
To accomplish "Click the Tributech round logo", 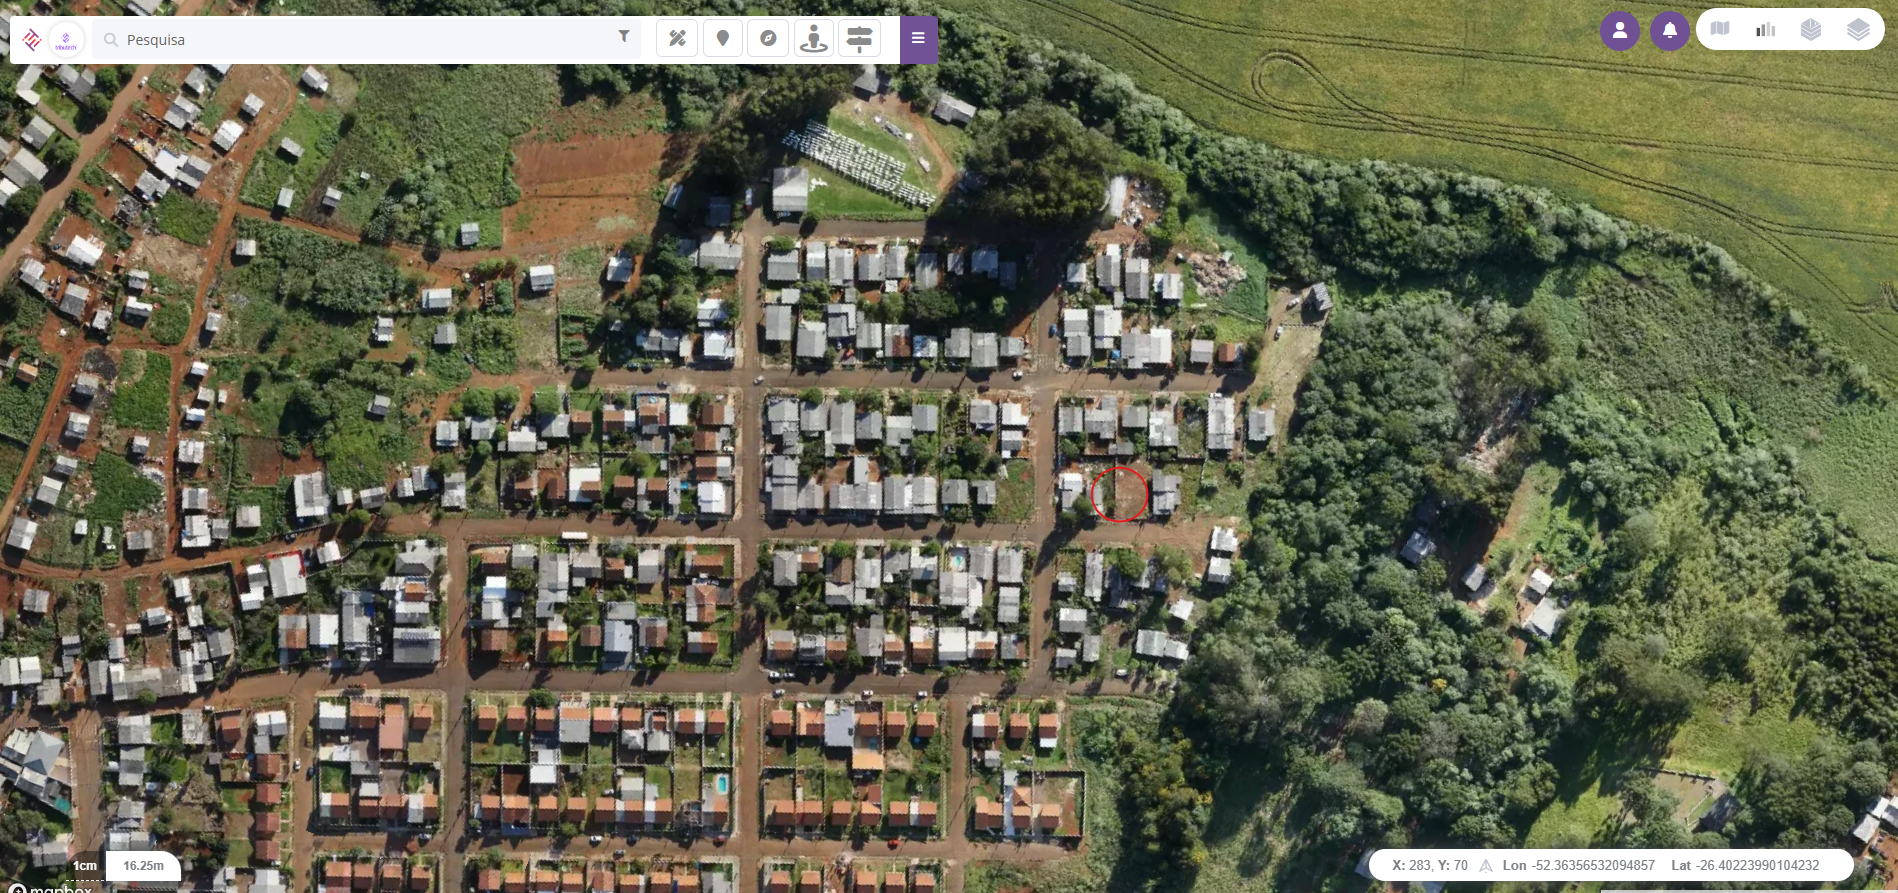I will (66, 40).
